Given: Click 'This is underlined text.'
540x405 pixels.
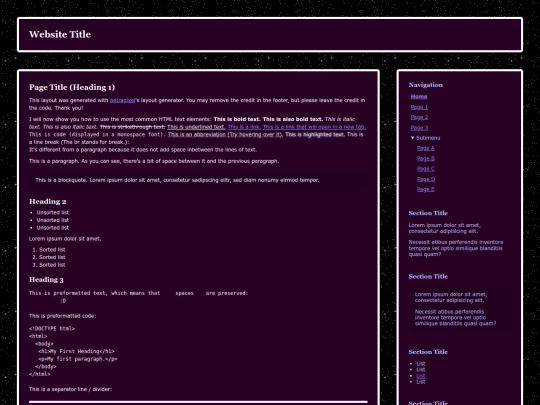Looking at the screenshot, I should coord(196,127).
